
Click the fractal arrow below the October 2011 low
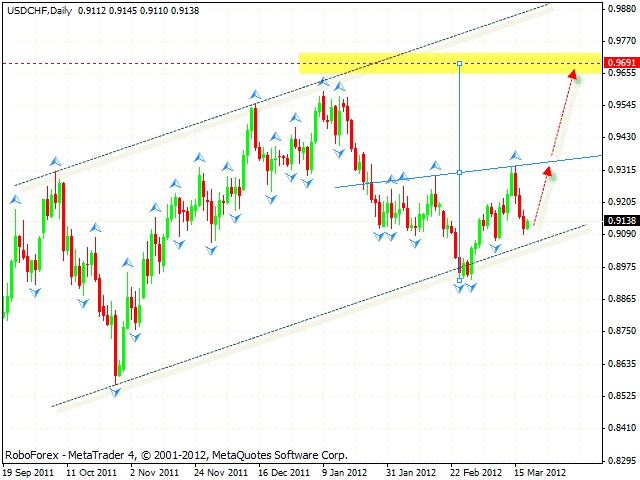tap(116, 392)
